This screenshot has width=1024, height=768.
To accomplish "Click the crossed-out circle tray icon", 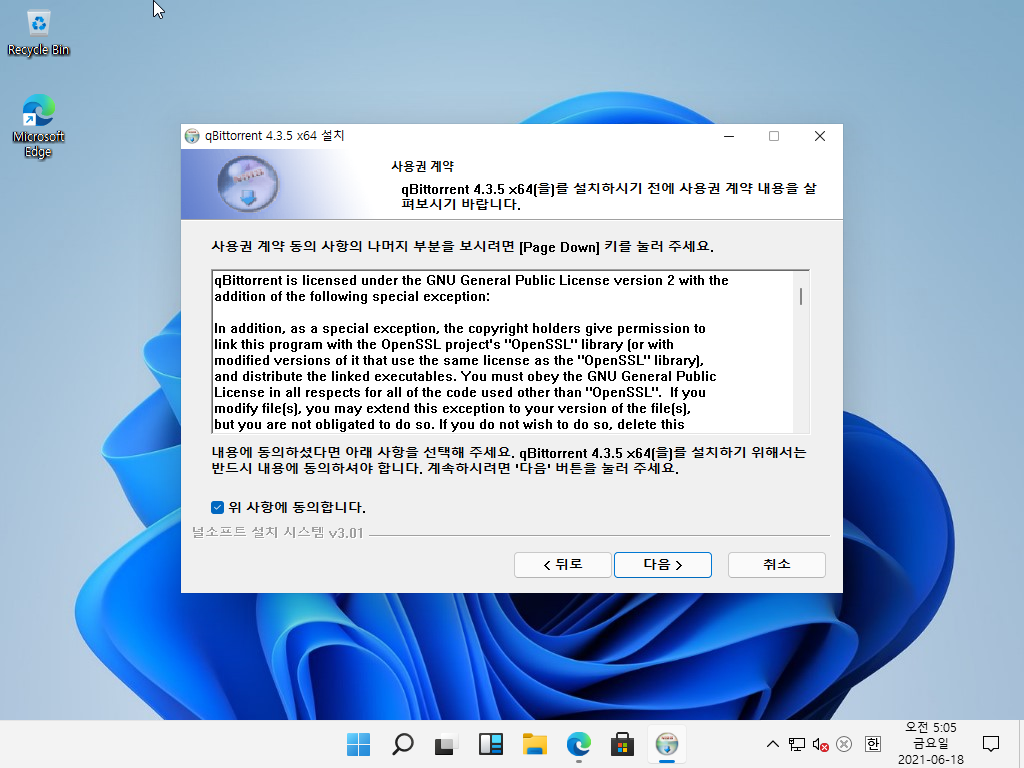I will [844, 744].
